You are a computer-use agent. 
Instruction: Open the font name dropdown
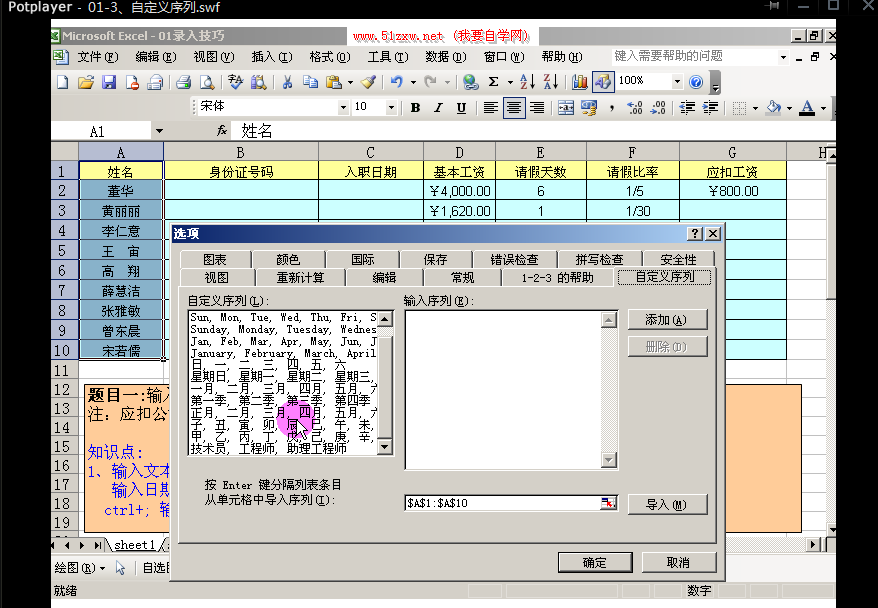coord(343,107)
